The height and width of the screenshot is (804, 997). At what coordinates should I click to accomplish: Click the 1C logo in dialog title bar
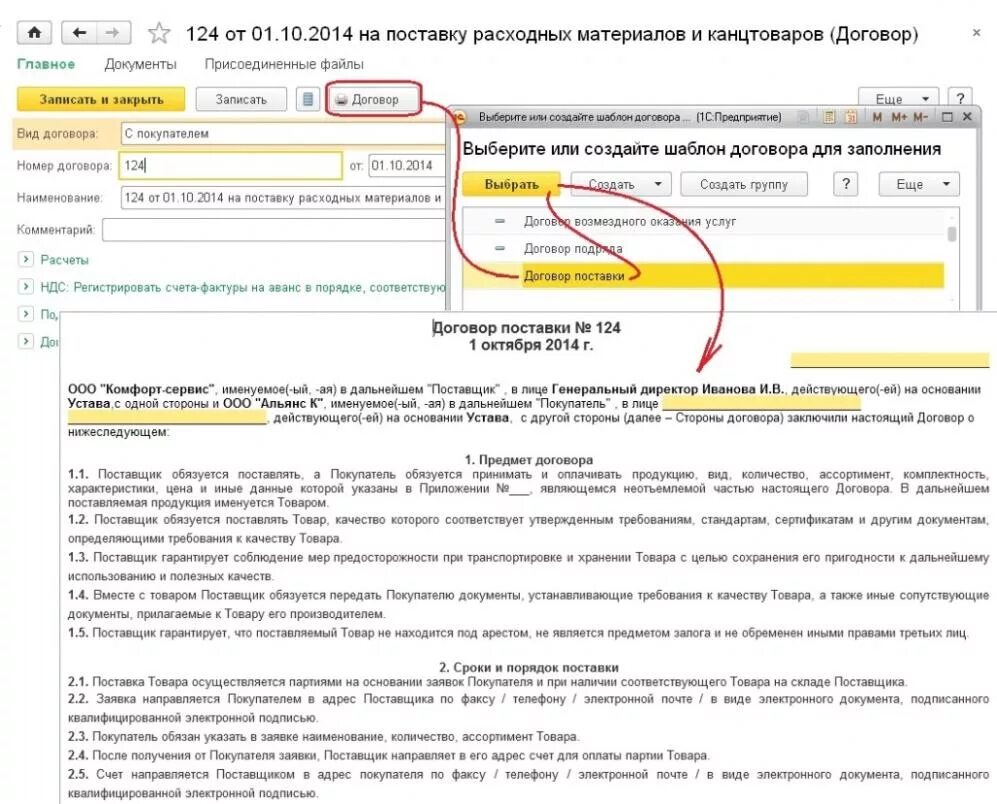[459, 117]
